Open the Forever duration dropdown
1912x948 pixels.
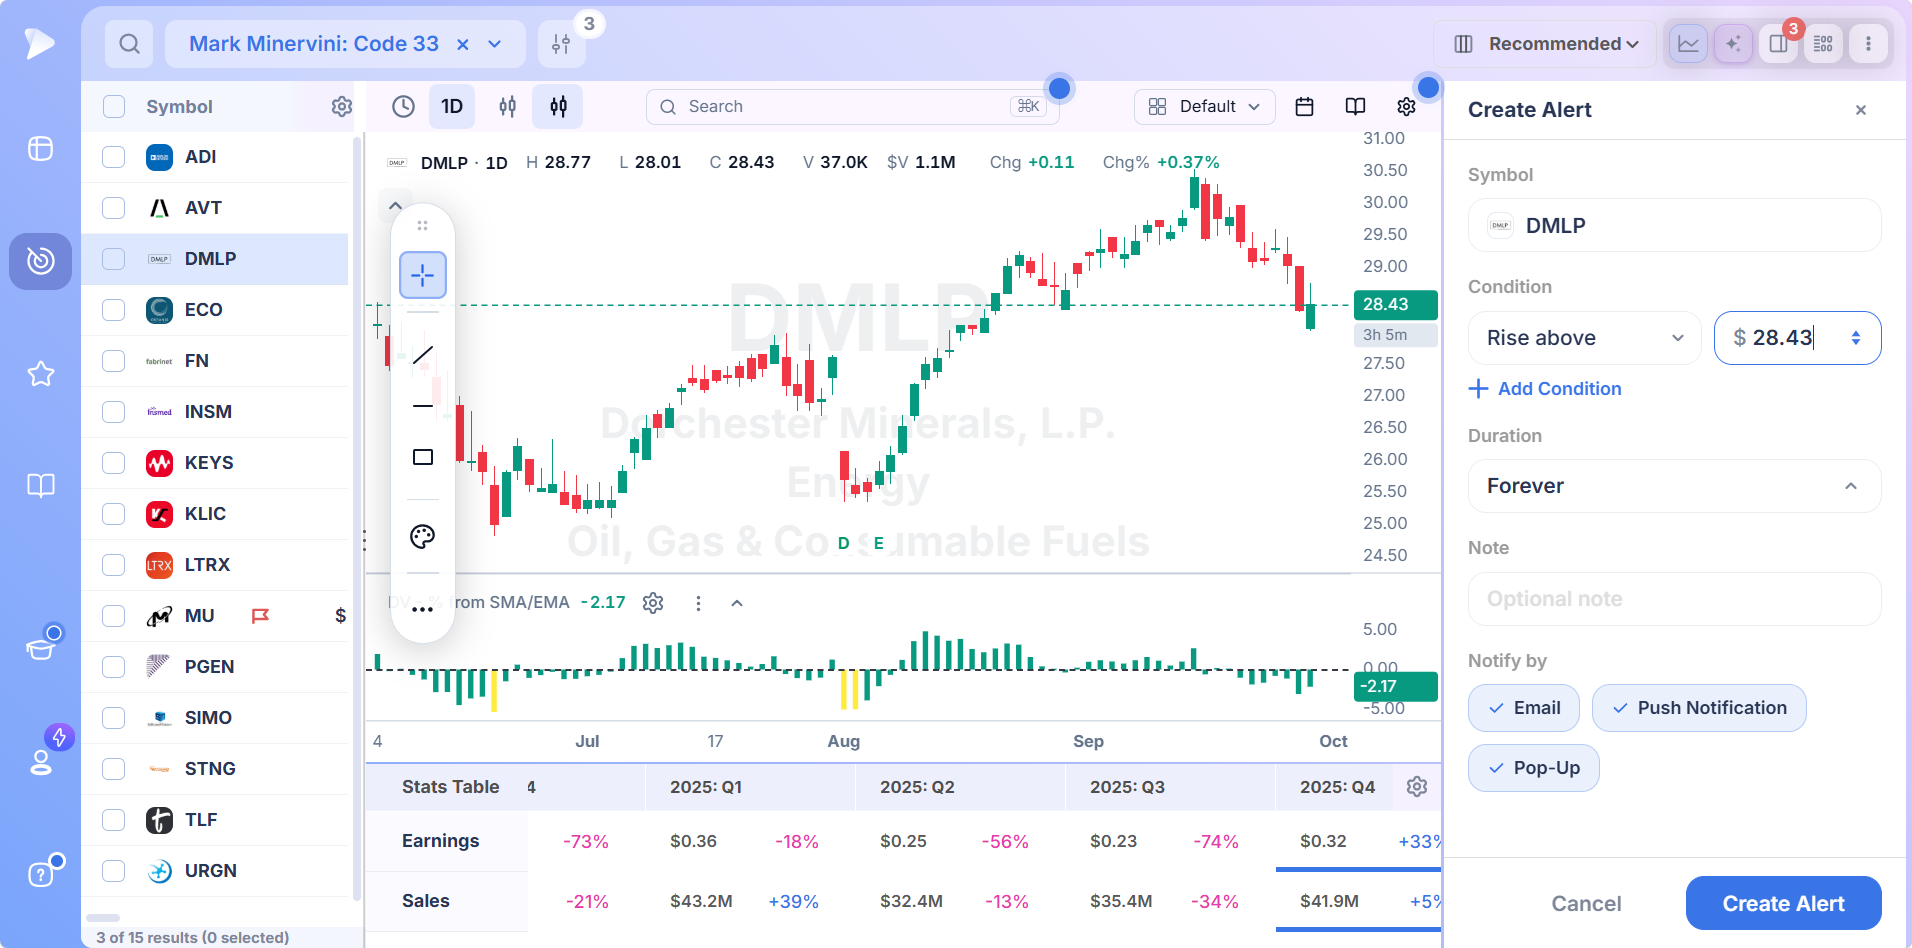(x=1675, y=486)
